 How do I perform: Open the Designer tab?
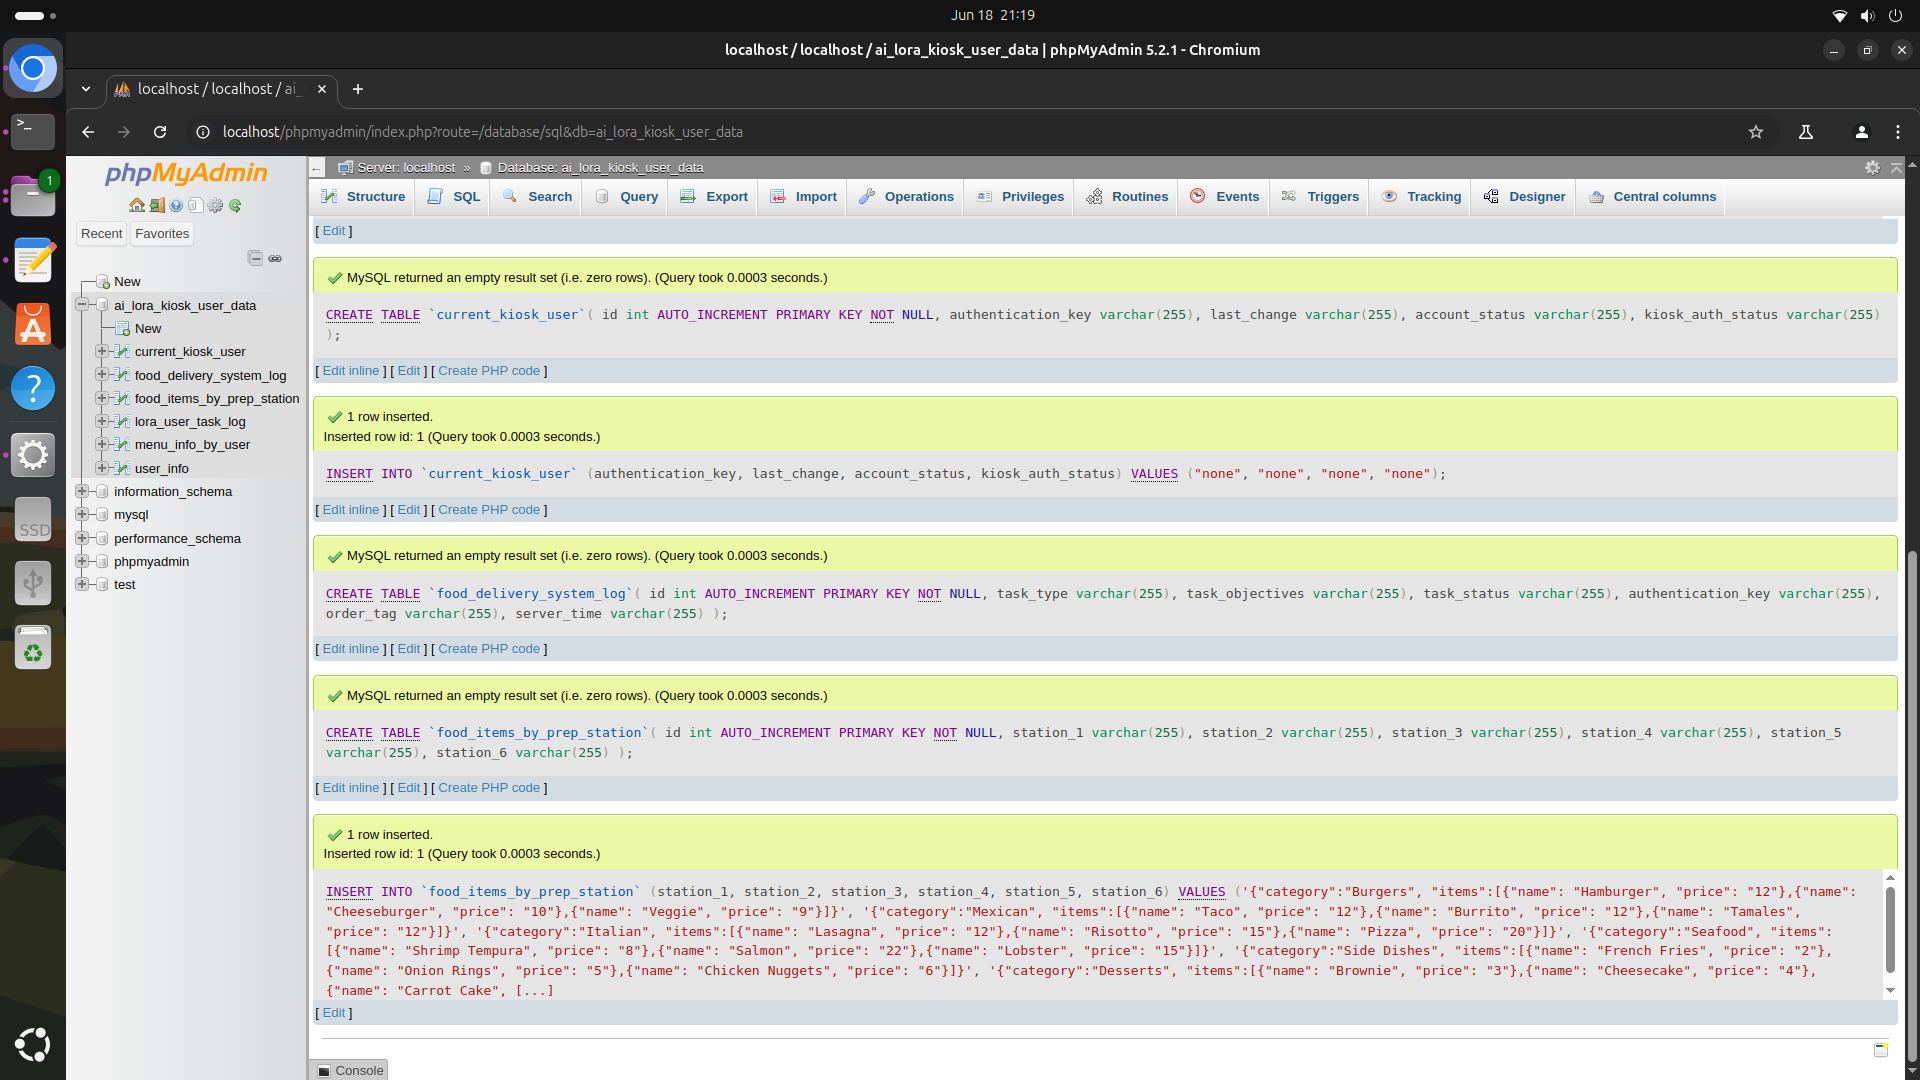[1525, 197]
